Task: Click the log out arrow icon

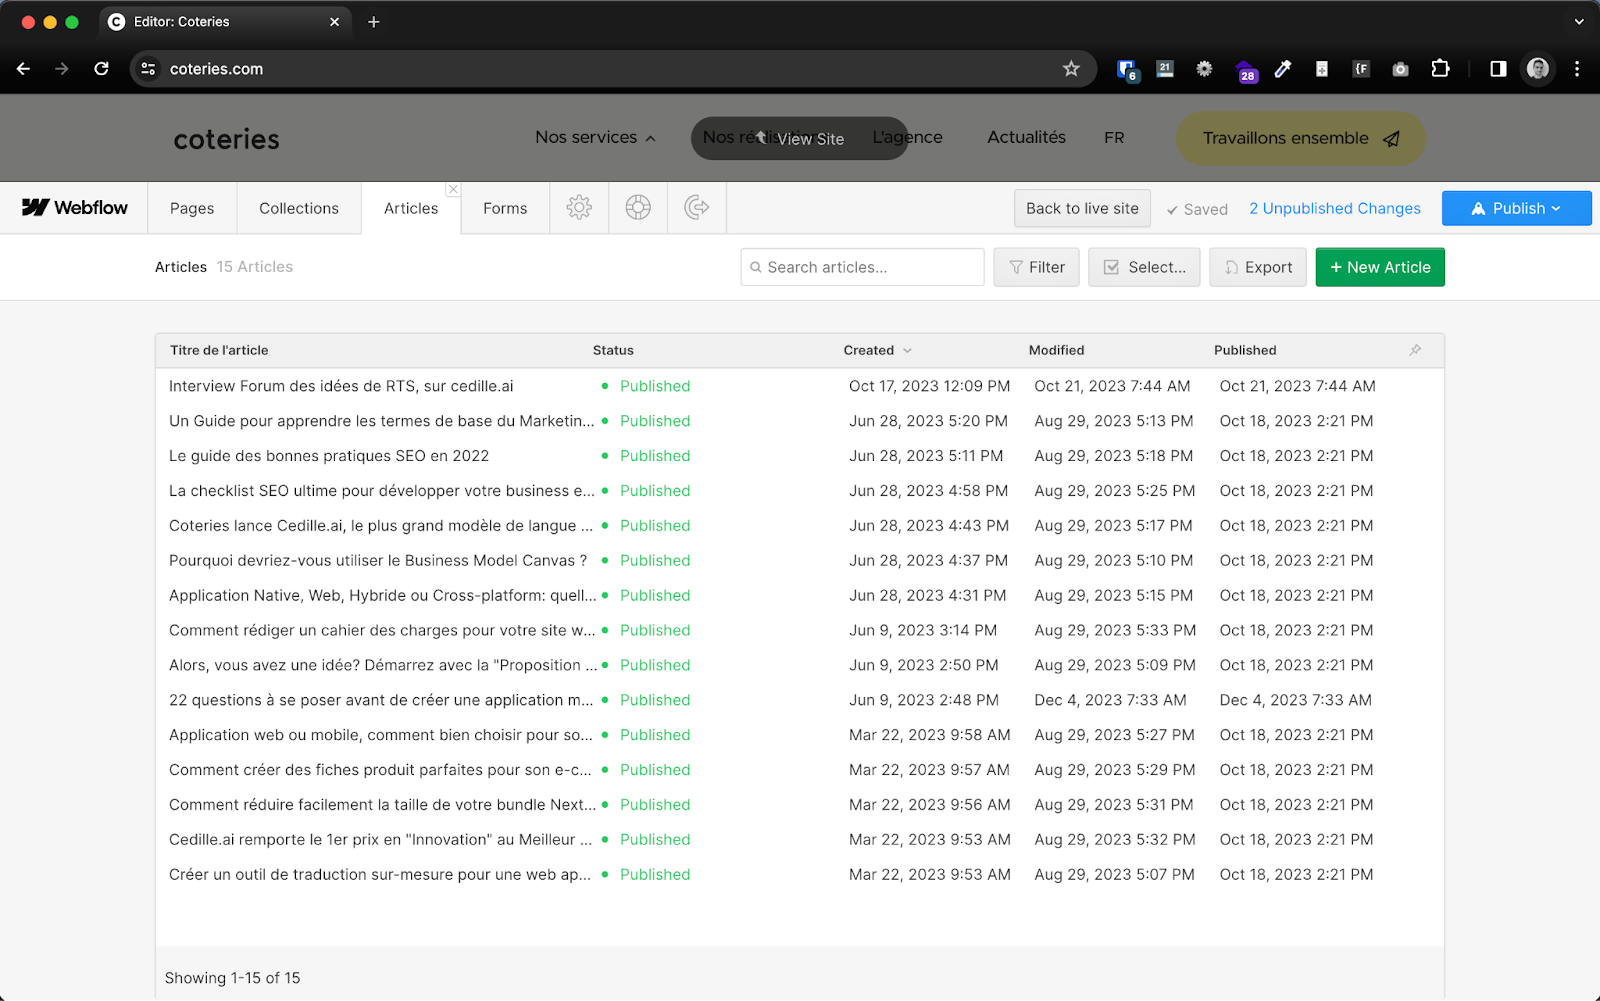Action: (x=697, y=207)
